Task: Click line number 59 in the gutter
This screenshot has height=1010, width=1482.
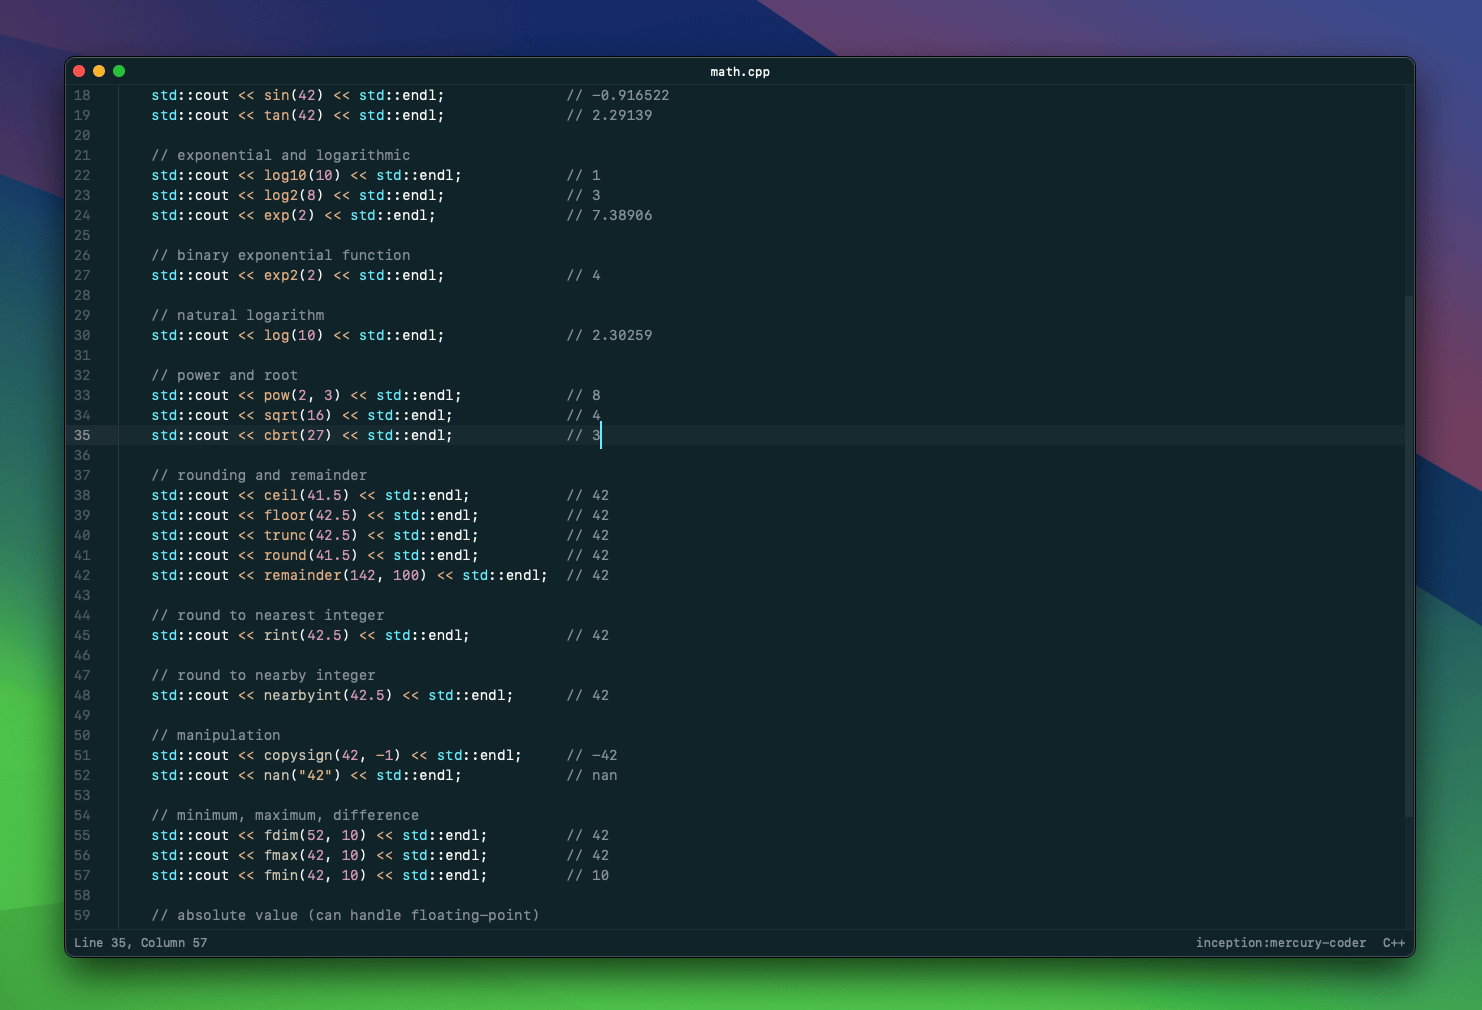Action: [82, 915]
